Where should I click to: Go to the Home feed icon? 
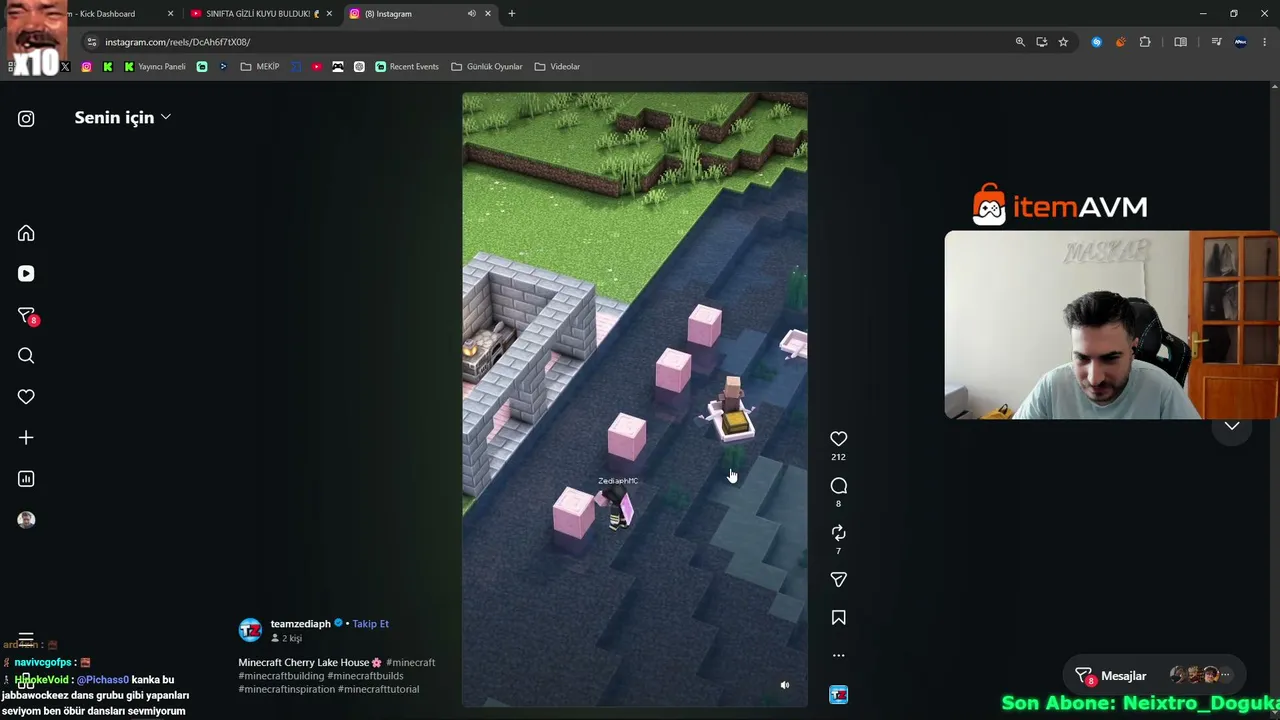[26, 233]
